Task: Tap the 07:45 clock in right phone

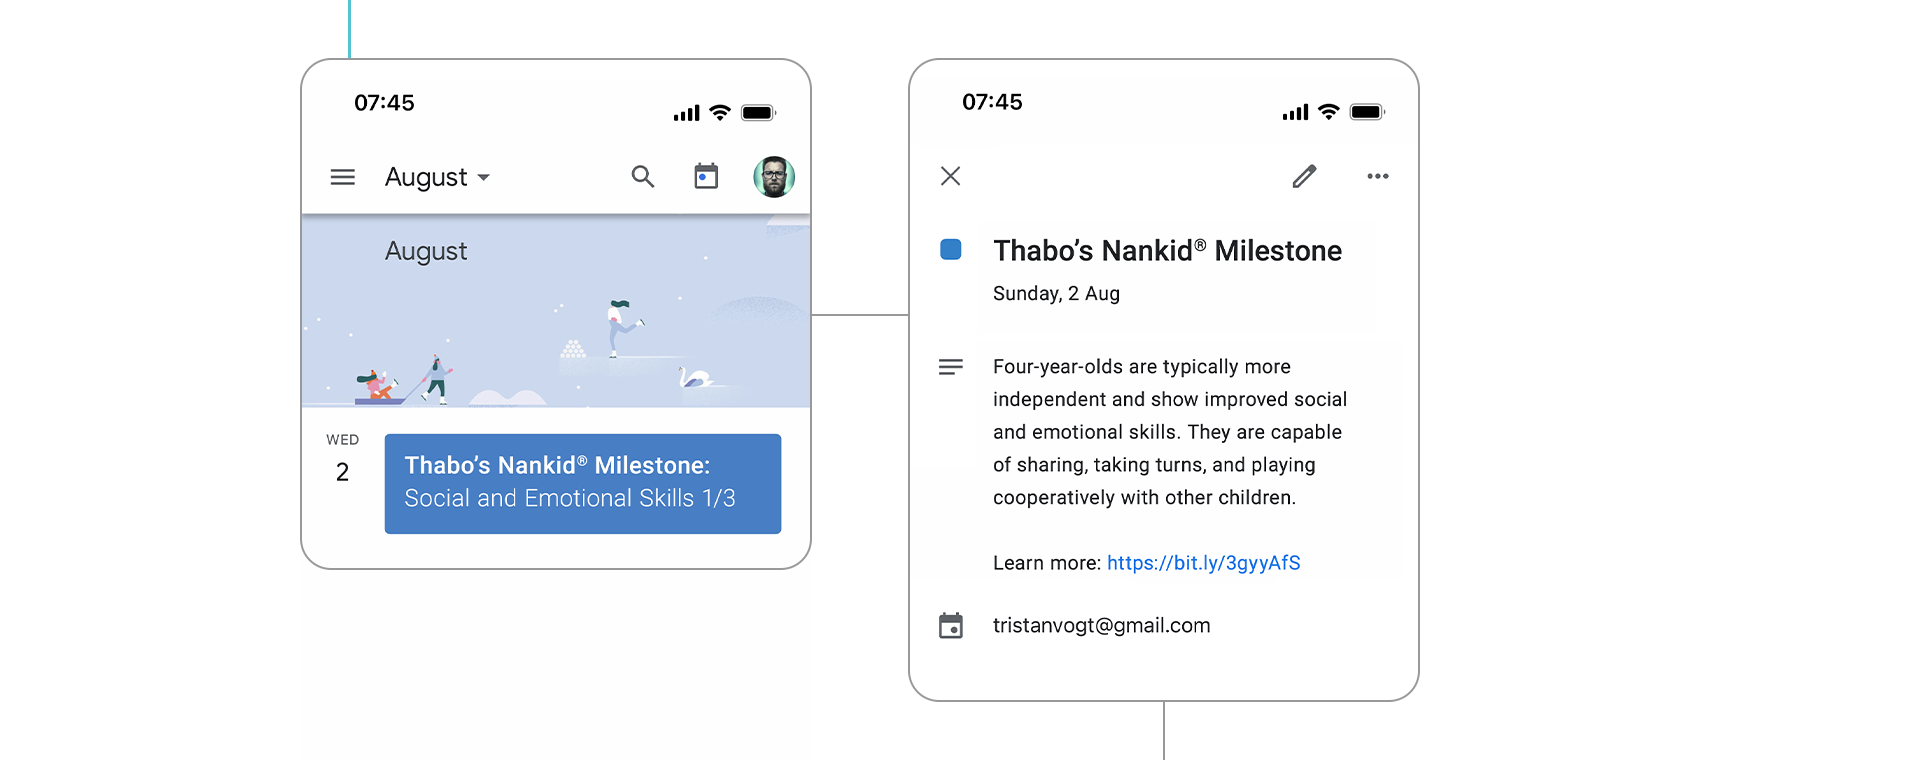Action: pos(992,102)
